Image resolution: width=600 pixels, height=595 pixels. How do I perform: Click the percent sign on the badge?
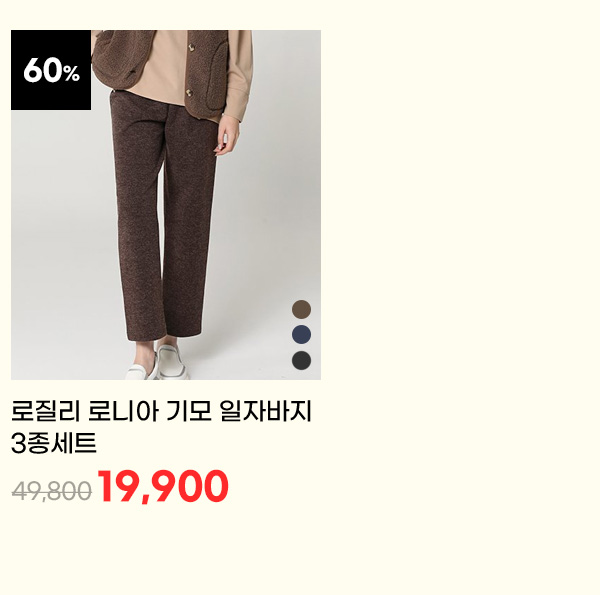[x=72, y=73]
